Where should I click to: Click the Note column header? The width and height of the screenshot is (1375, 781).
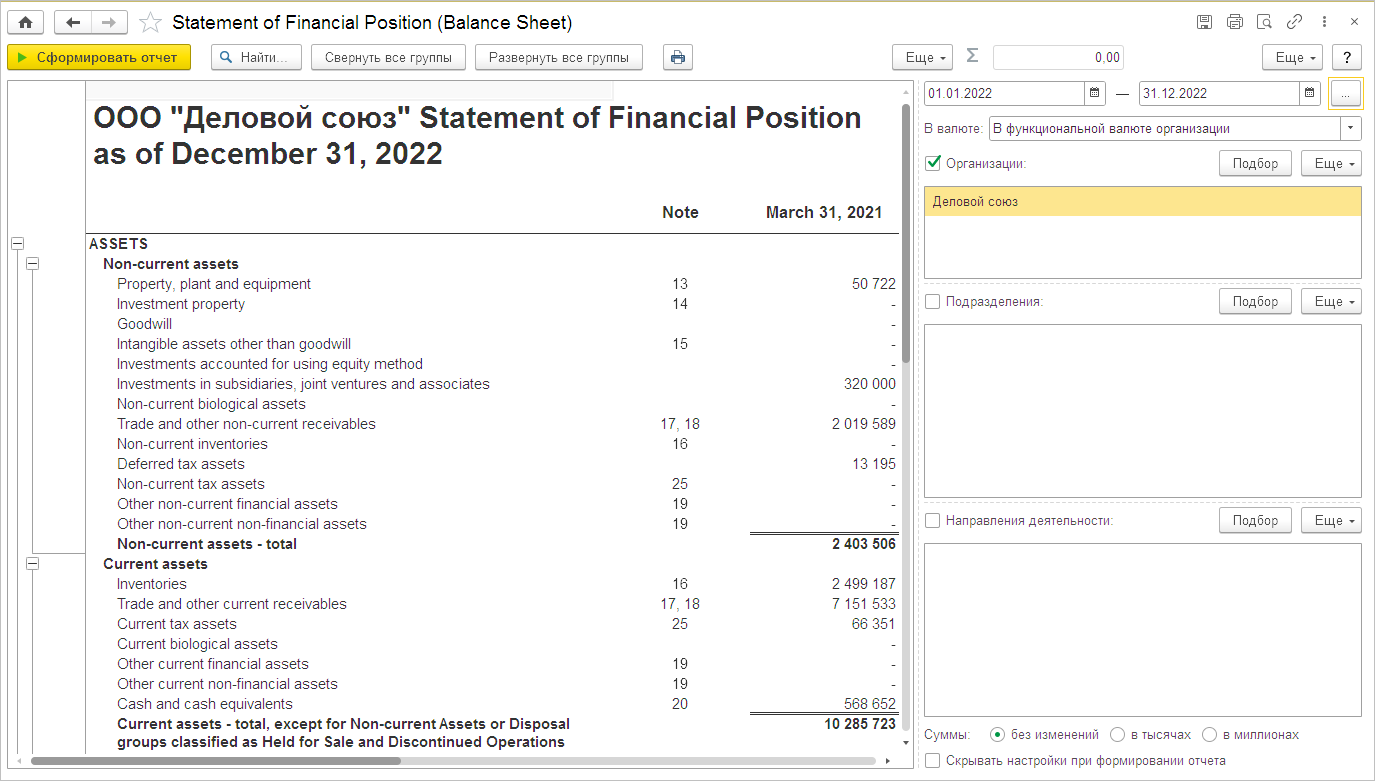(680, 212)
